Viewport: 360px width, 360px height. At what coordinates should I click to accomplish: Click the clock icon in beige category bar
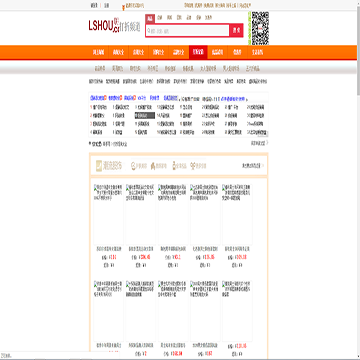point(134,166)
